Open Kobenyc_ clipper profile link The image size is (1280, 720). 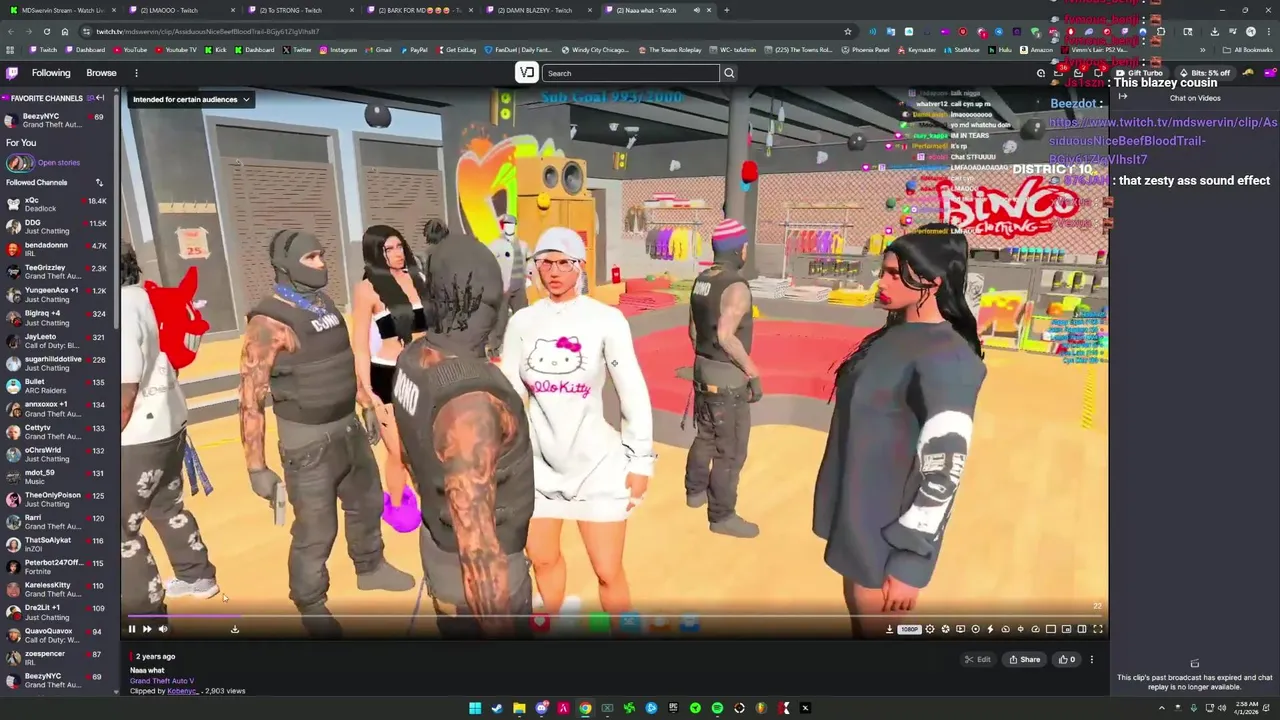[183, 691]
